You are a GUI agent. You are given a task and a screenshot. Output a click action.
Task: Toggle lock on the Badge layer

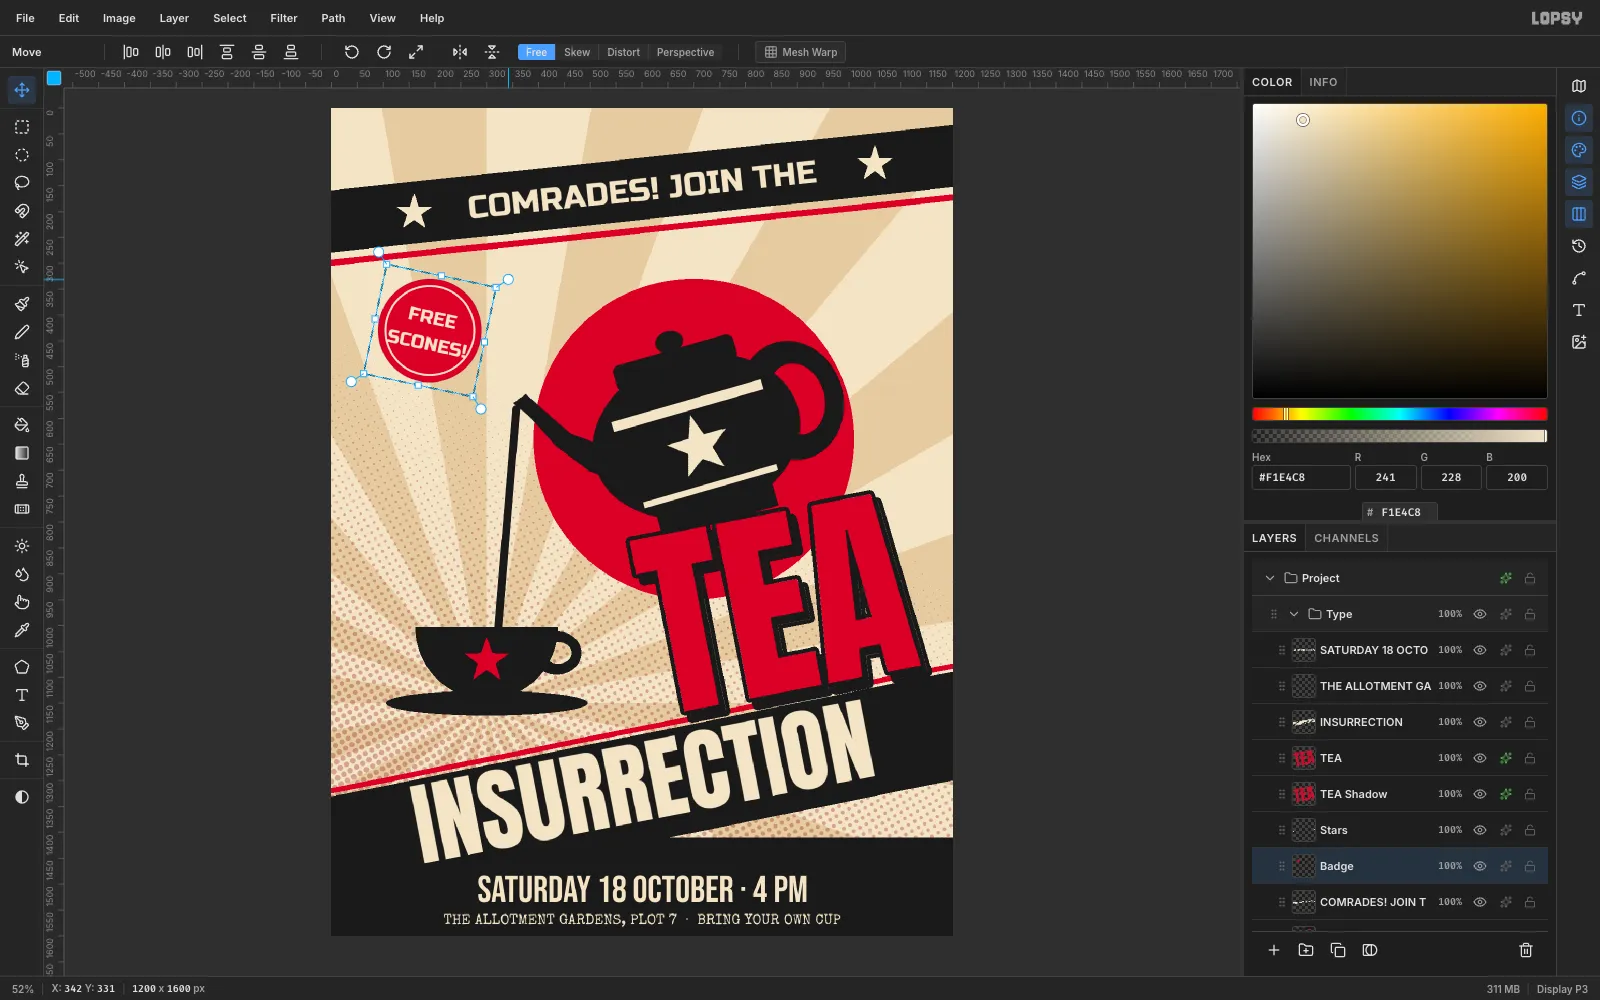point(1530,866)
